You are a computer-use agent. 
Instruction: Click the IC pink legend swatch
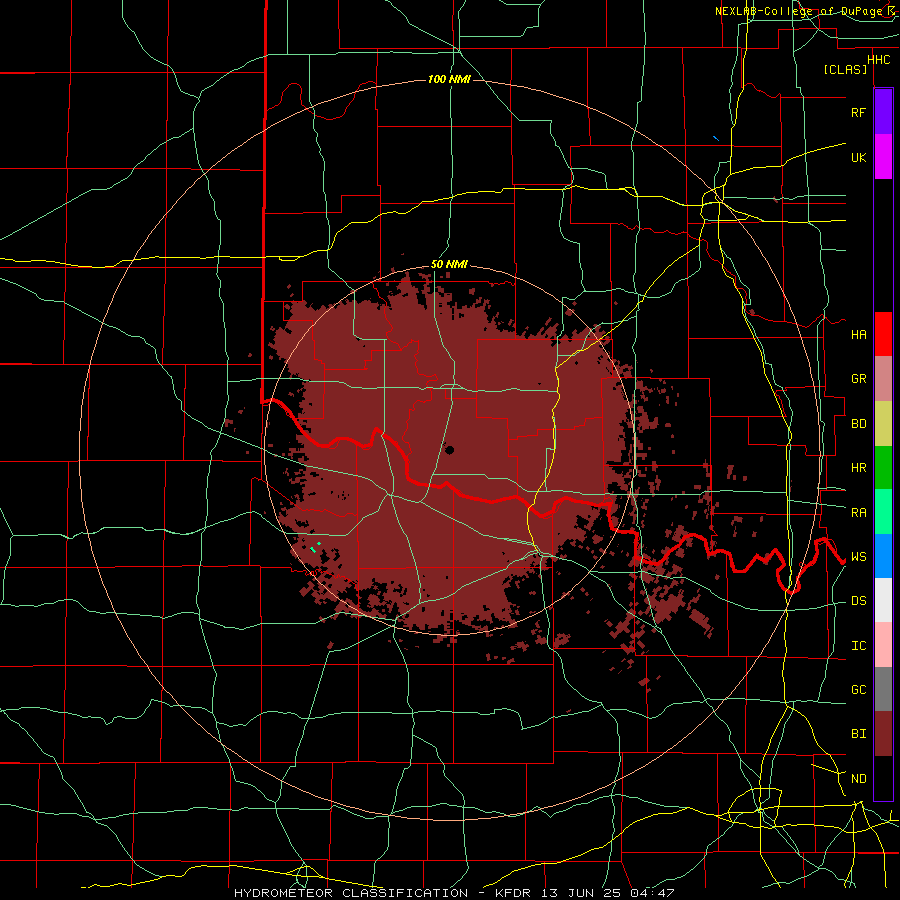click(883, 645)
